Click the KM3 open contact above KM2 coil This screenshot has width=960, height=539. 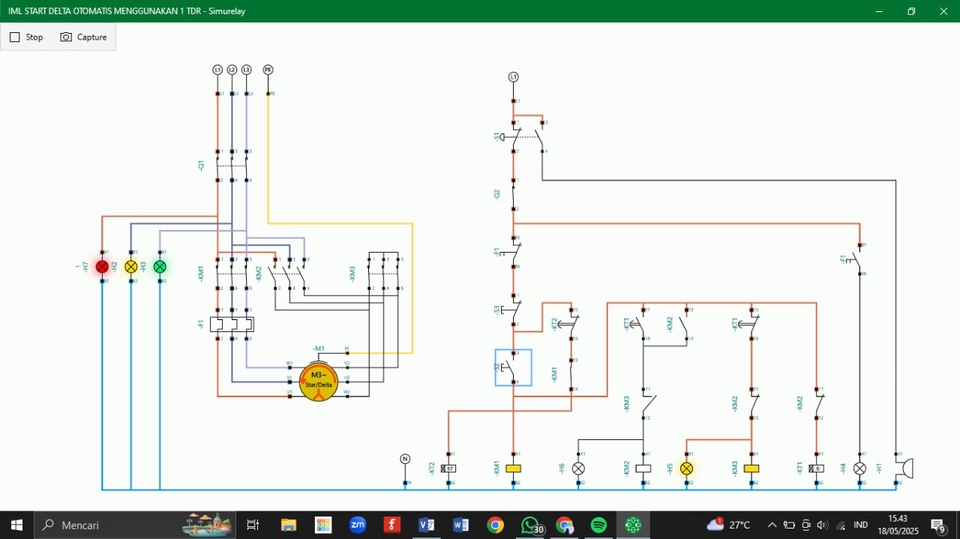pyautogui.click(x=647, y=404)
